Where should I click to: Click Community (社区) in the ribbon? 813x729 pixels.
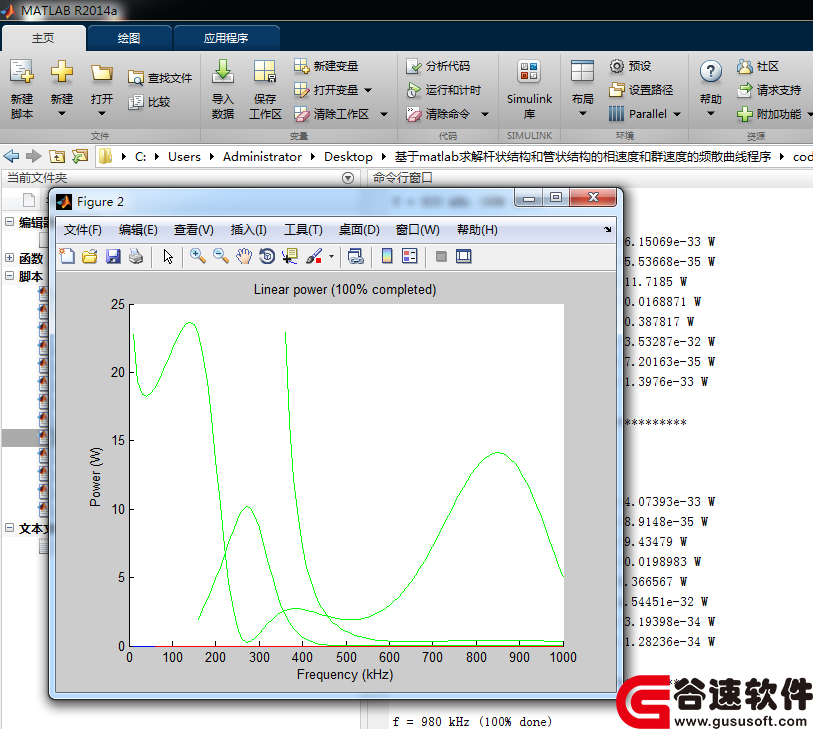[758, 66]
